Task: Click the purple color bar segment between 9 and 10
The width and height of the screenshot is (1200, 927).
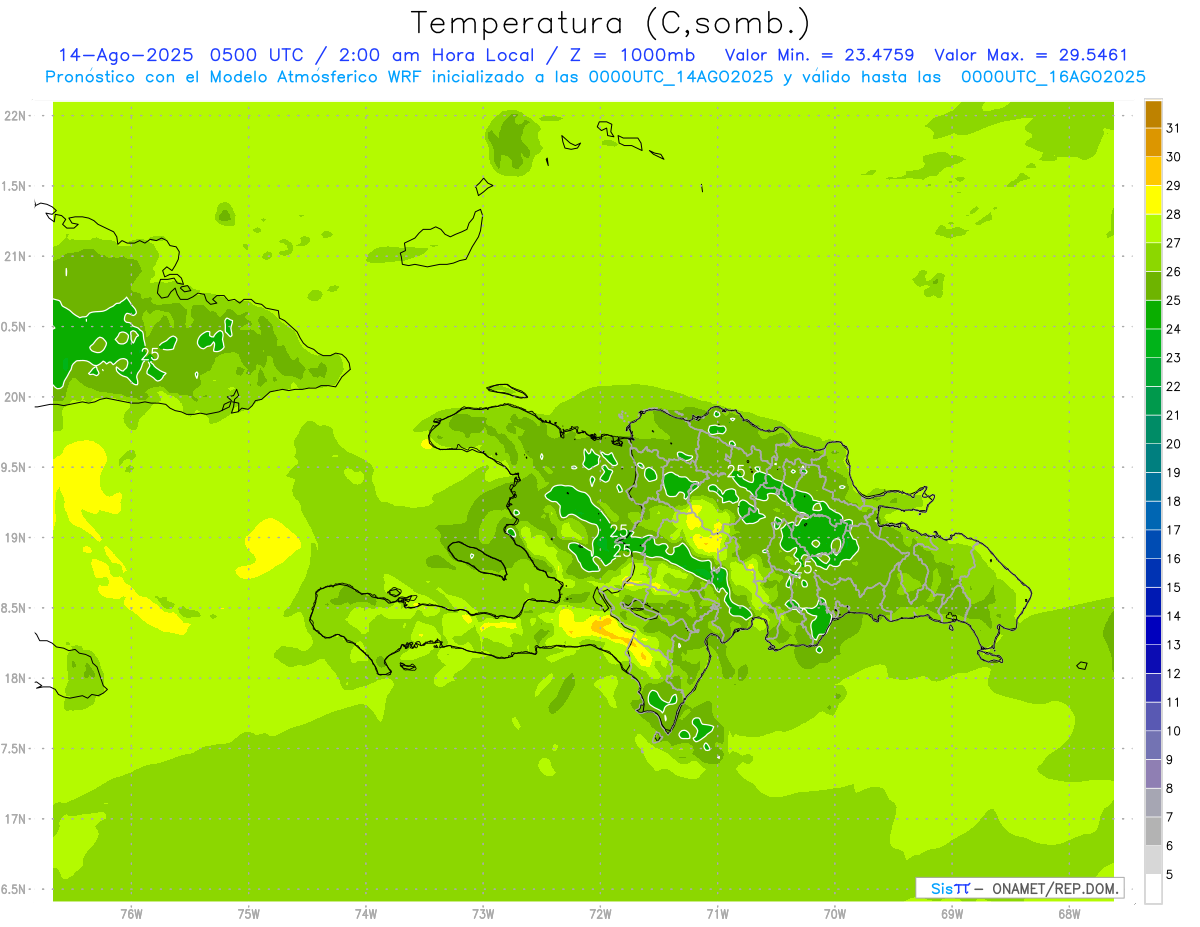Action: [1153, 745]
